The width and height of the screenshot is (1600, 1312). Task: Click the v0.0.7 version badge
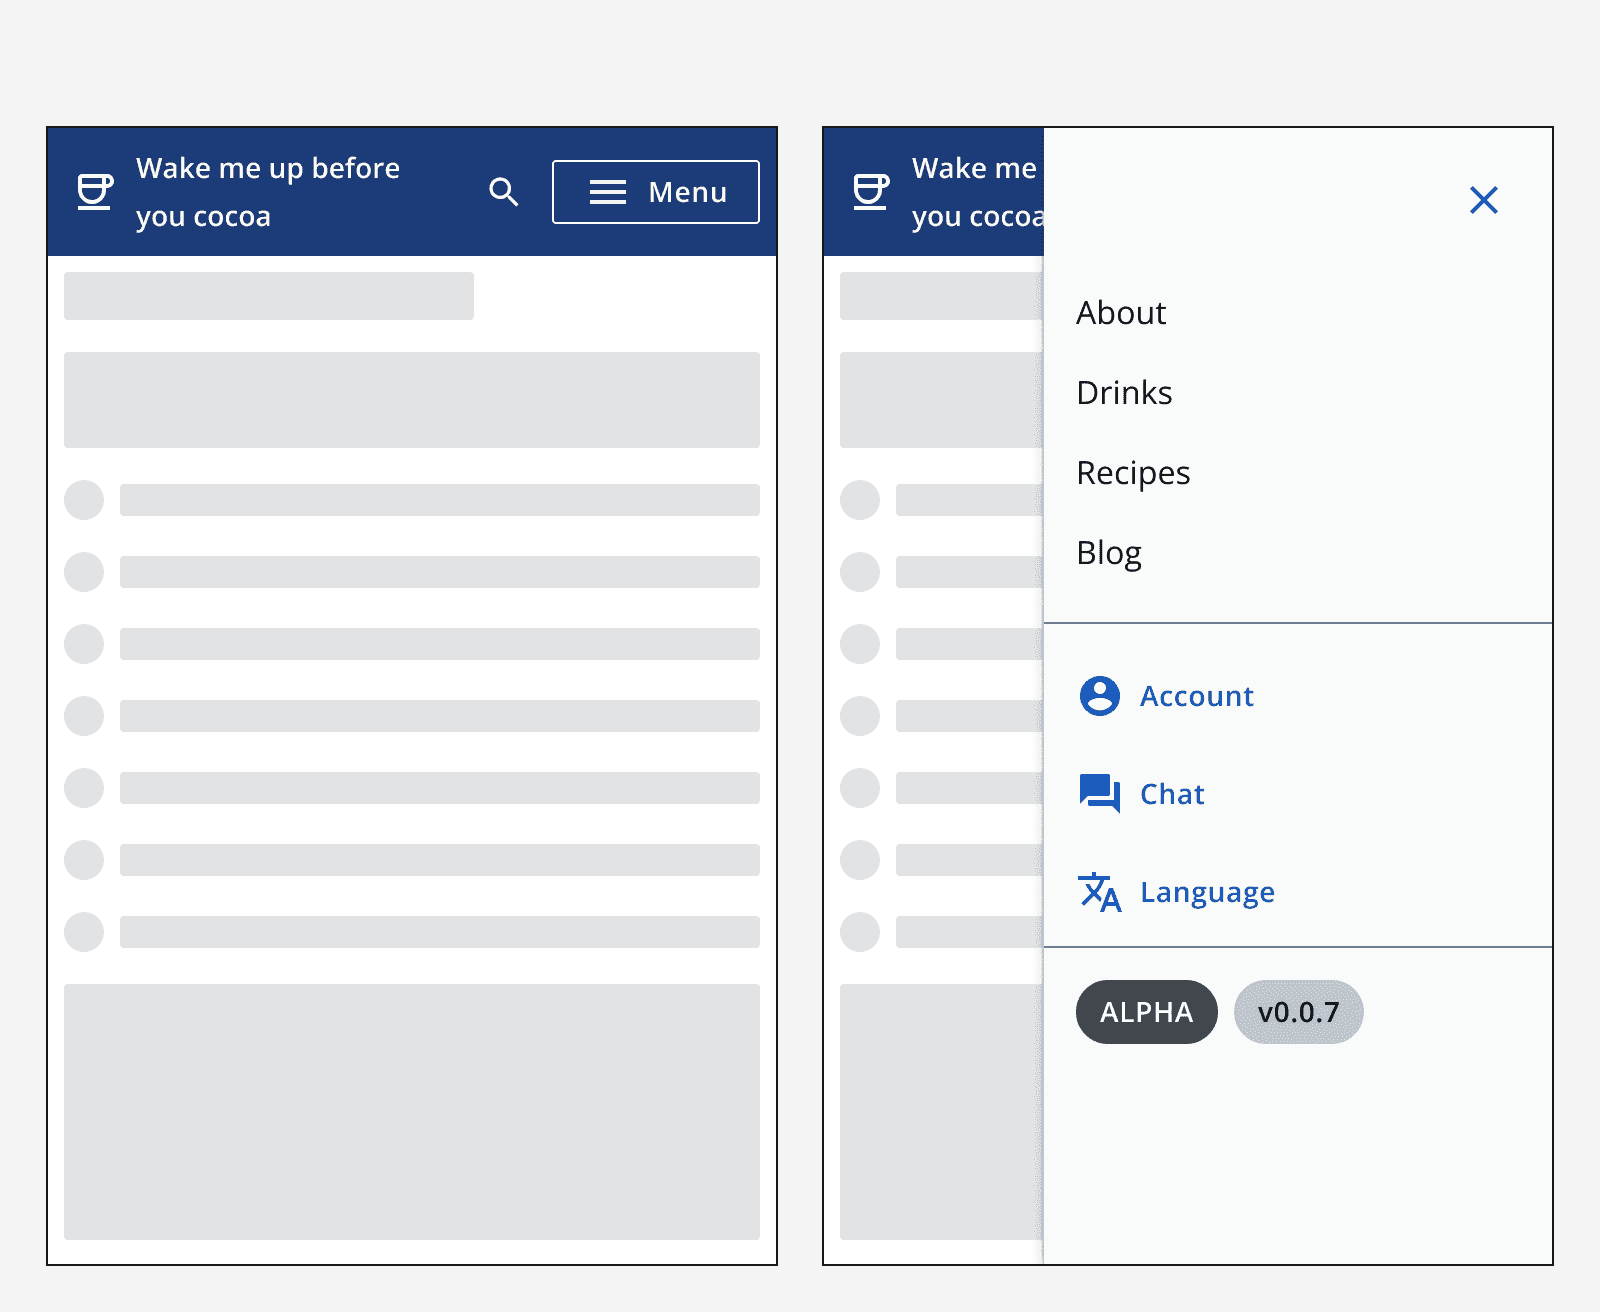point(1297,1012)
